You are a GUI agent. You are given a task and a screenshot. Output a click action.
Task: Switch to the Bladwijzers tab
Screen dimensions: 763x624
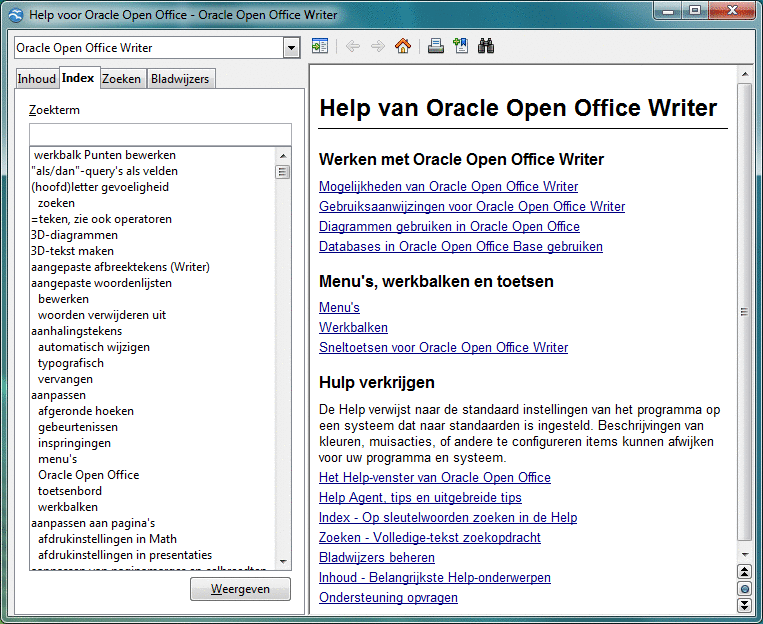[x=180, y=79]
